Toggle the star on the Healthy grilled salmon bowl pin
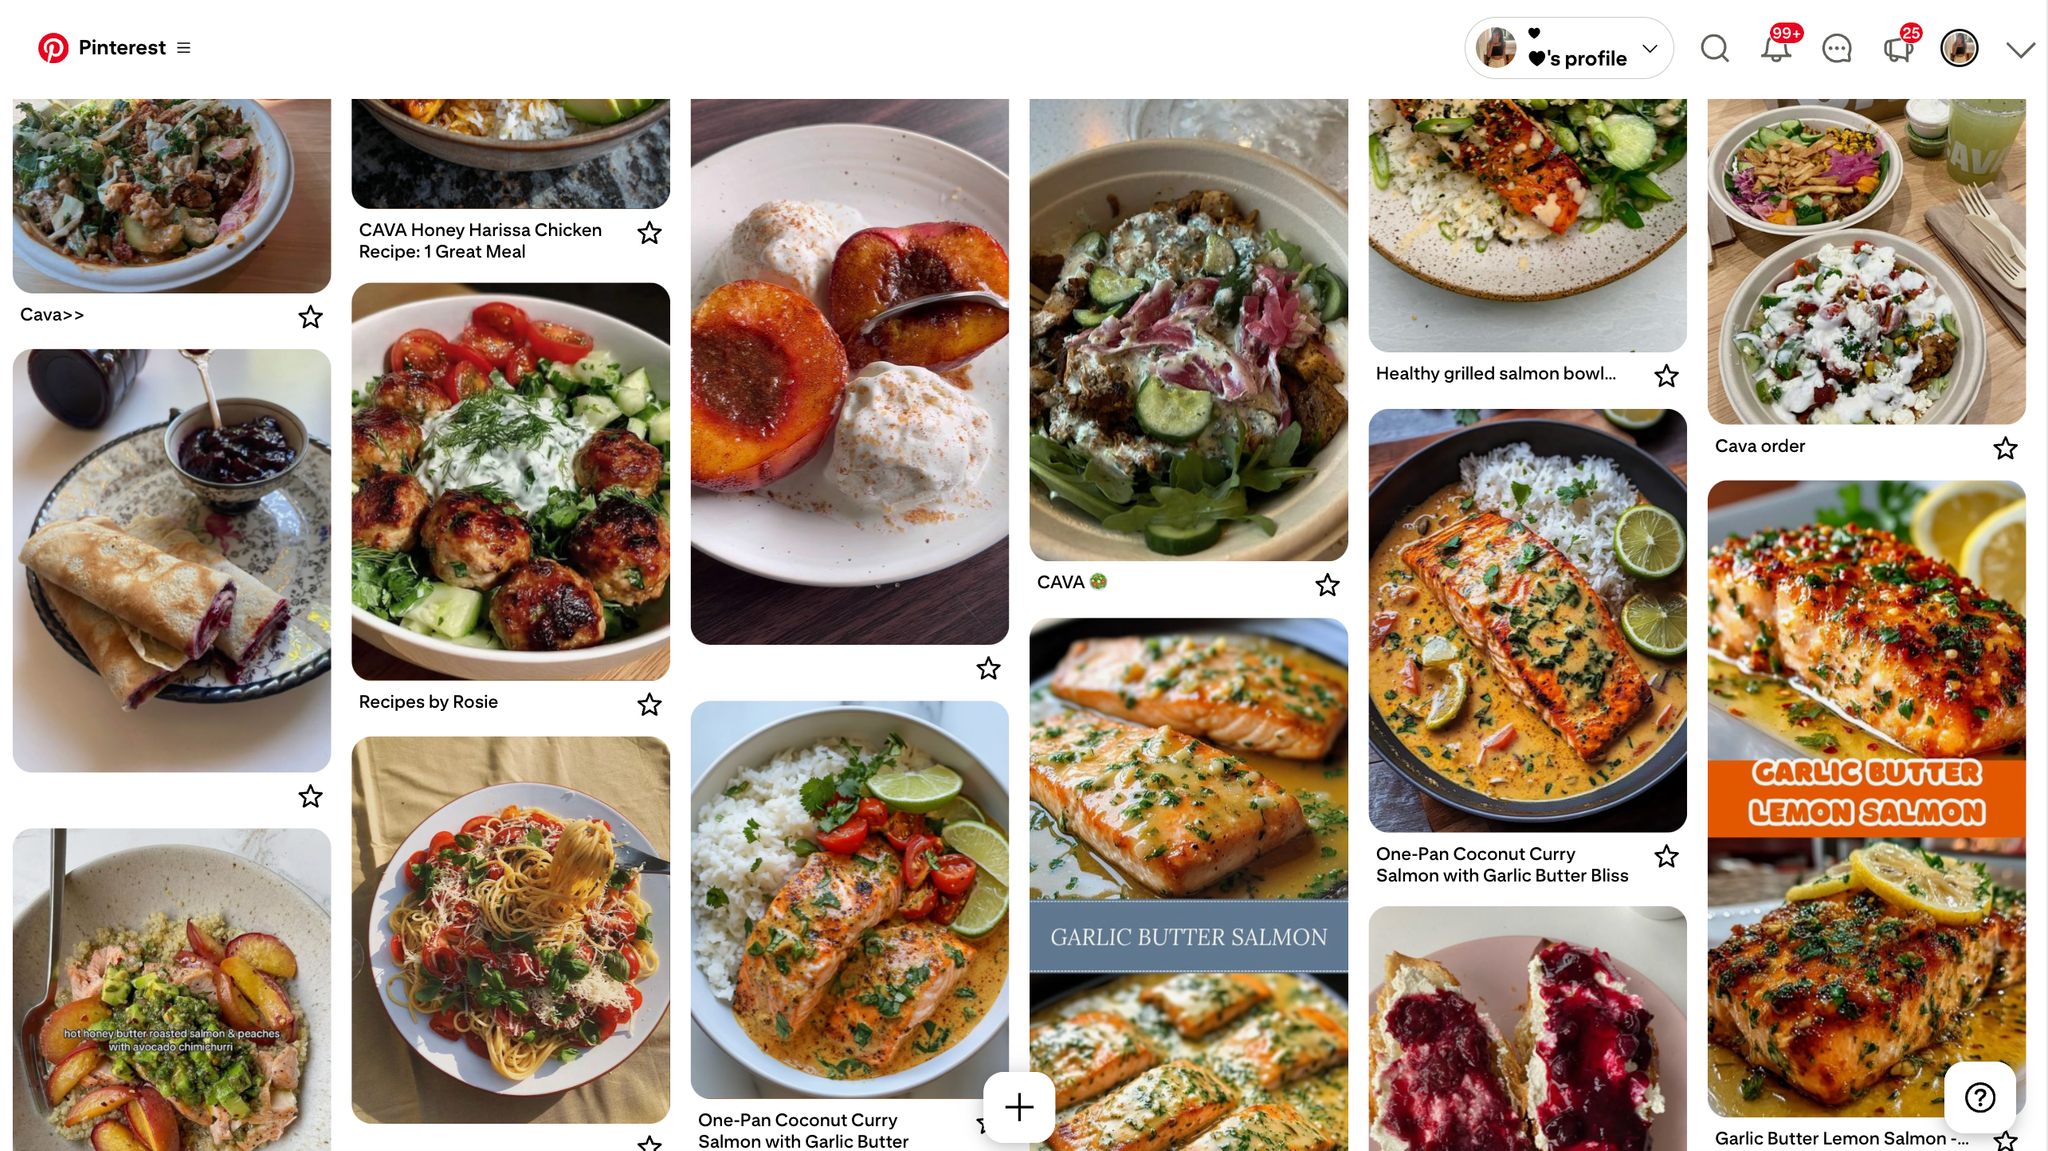2048x1151 pixels. pyautogui.click(x=1666, y=375)
